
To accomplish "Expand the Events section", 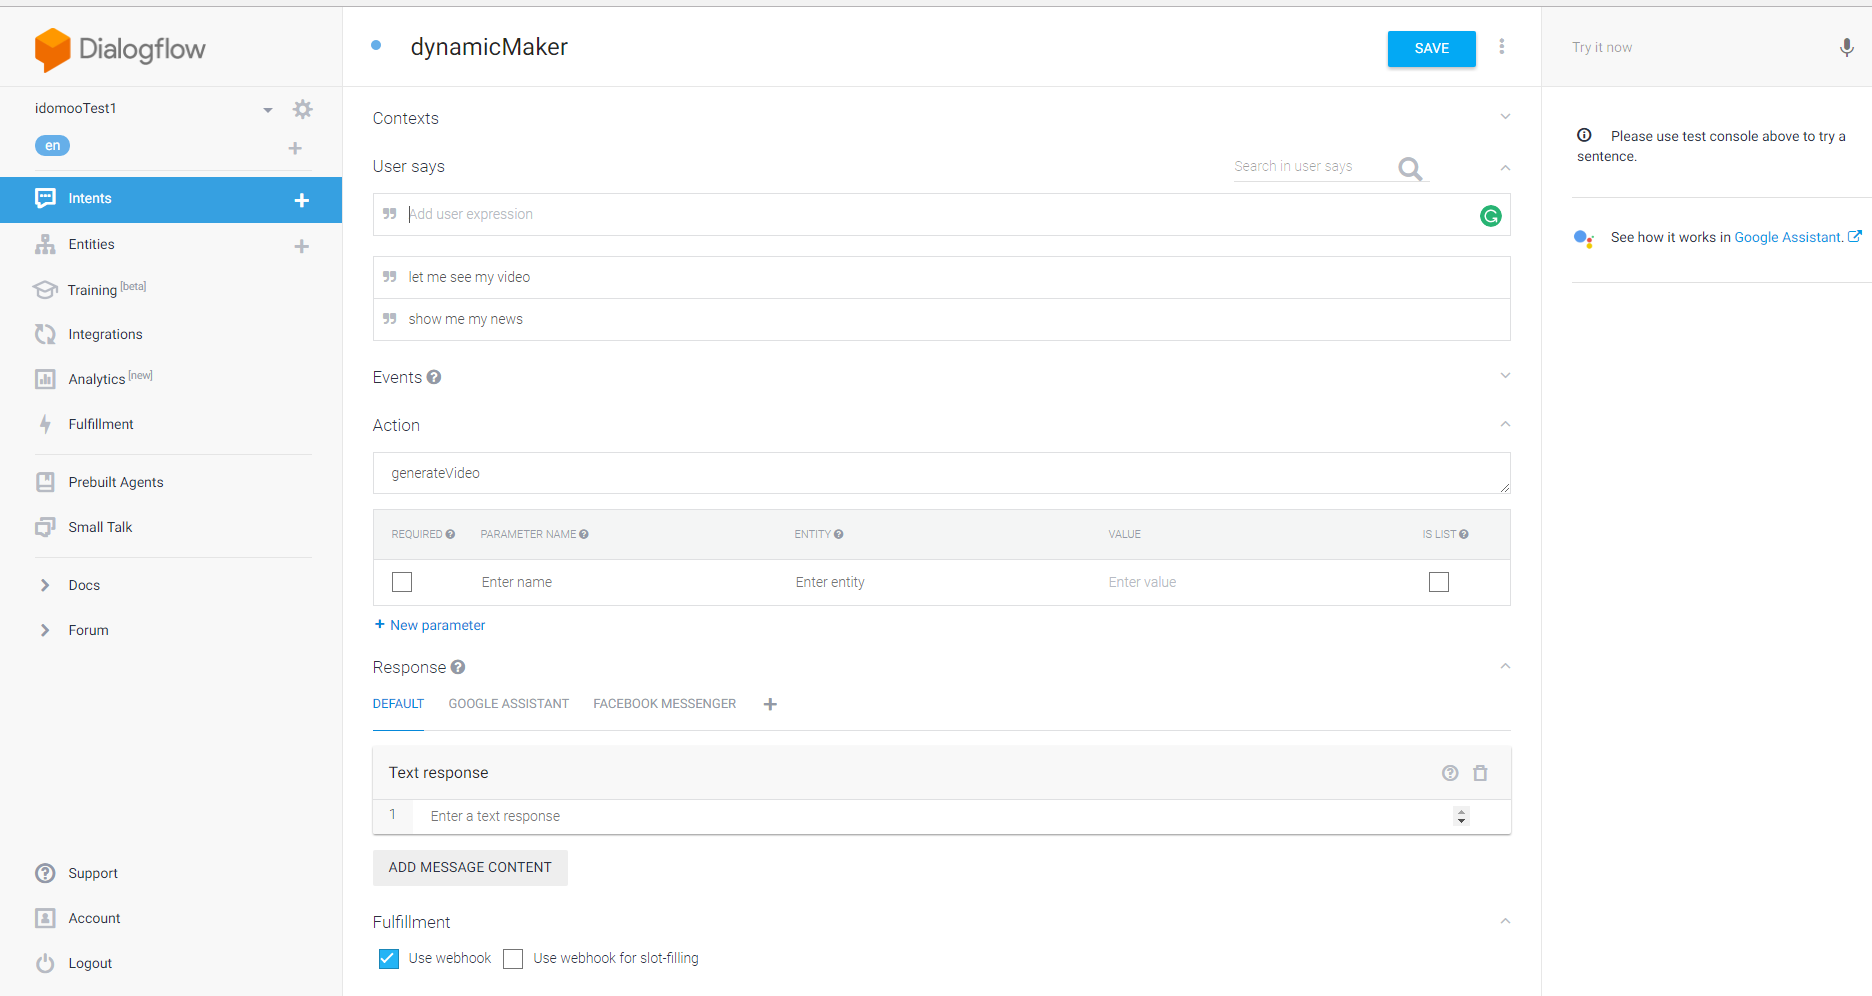I will 1505,376.
